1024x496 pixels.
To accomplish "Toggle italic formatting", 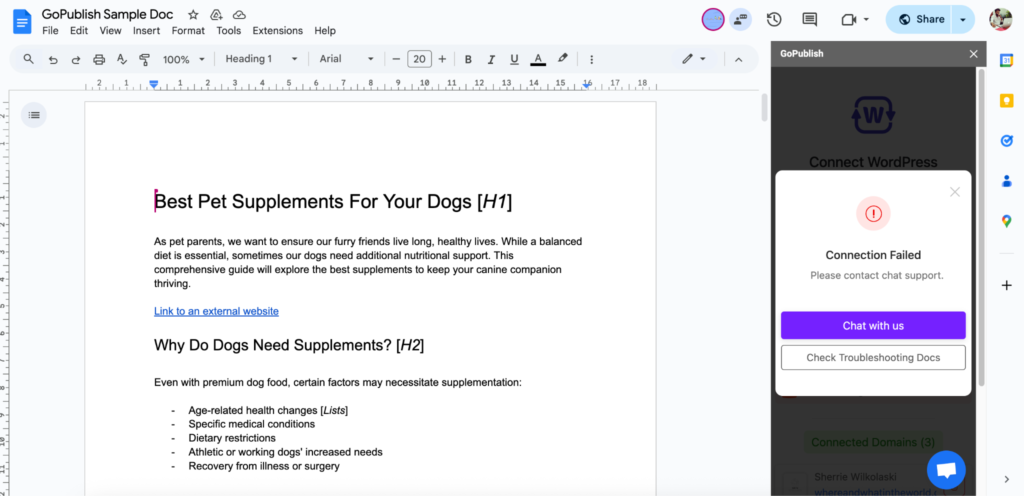I will pyautogui.click(x=491, y=59).
